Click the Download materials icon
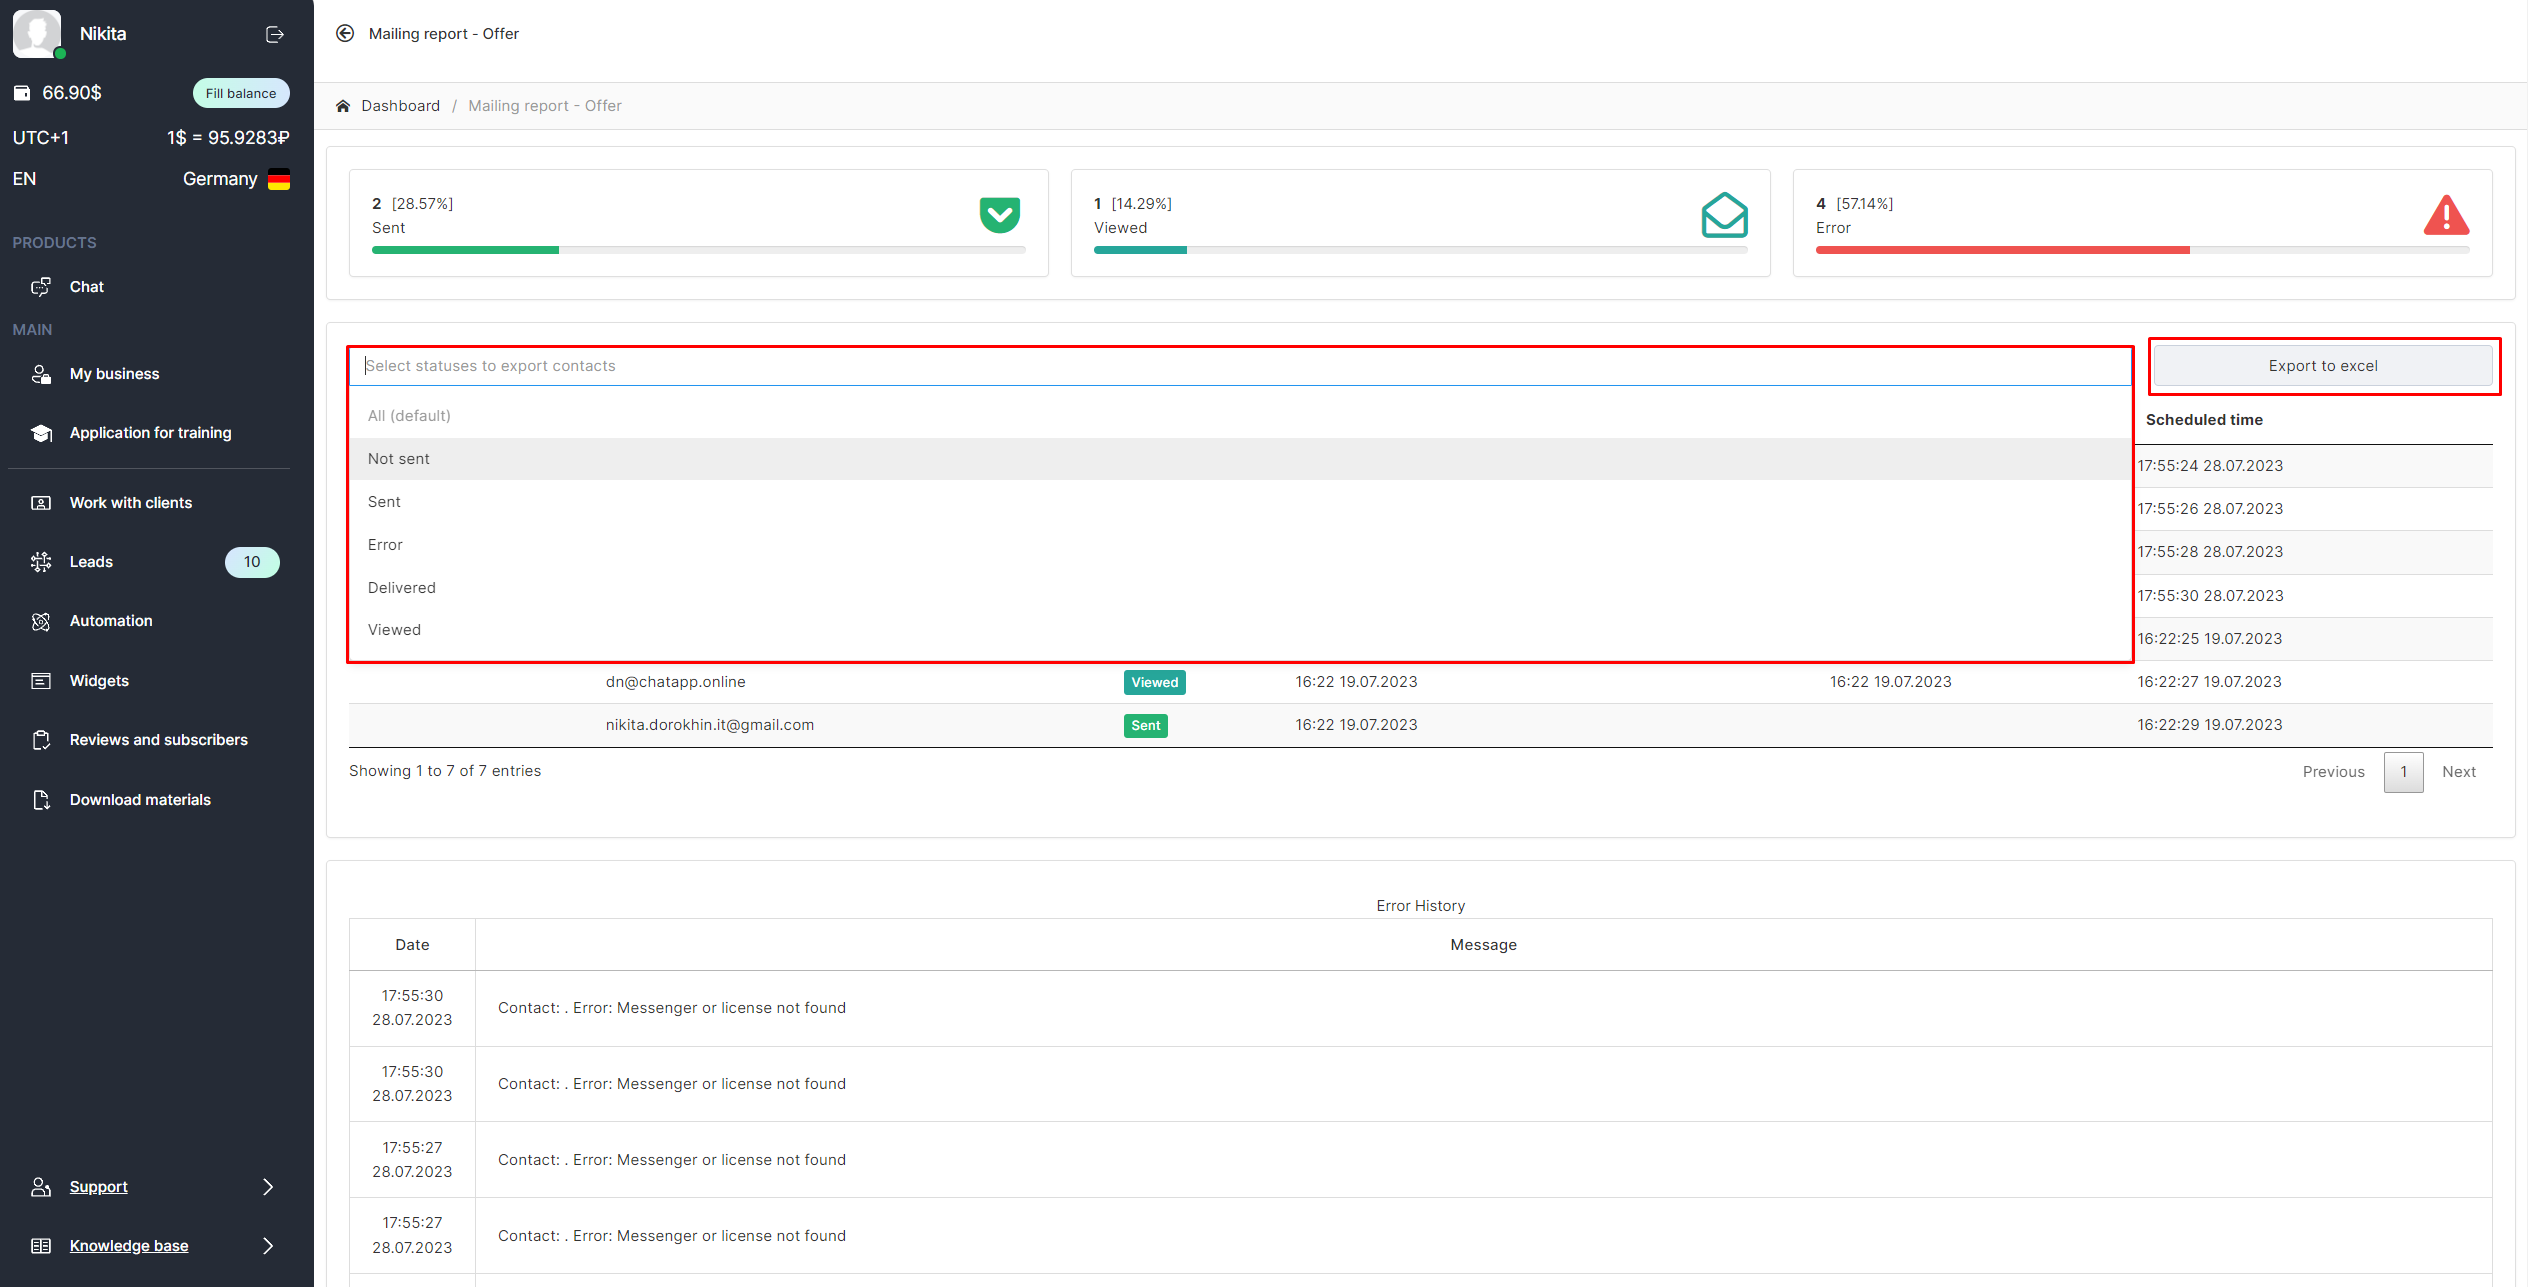Viewport: 2528px width, 1287px height. point(41,800)
